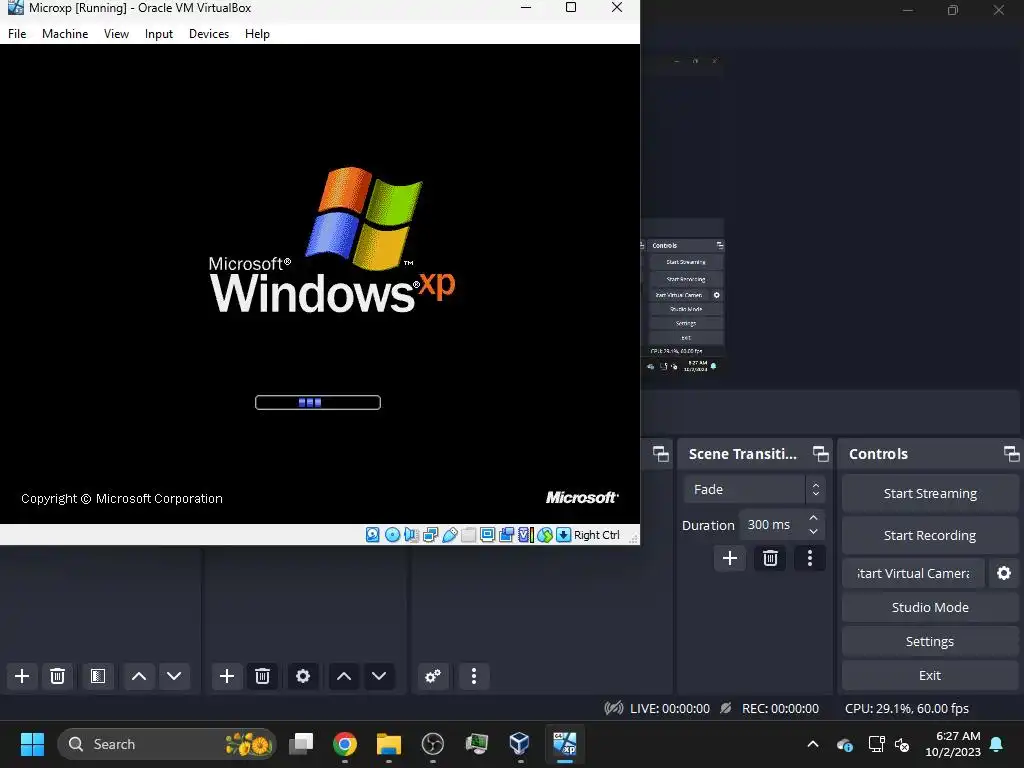Click the mouse integration indicator icon

pos(545,535)
